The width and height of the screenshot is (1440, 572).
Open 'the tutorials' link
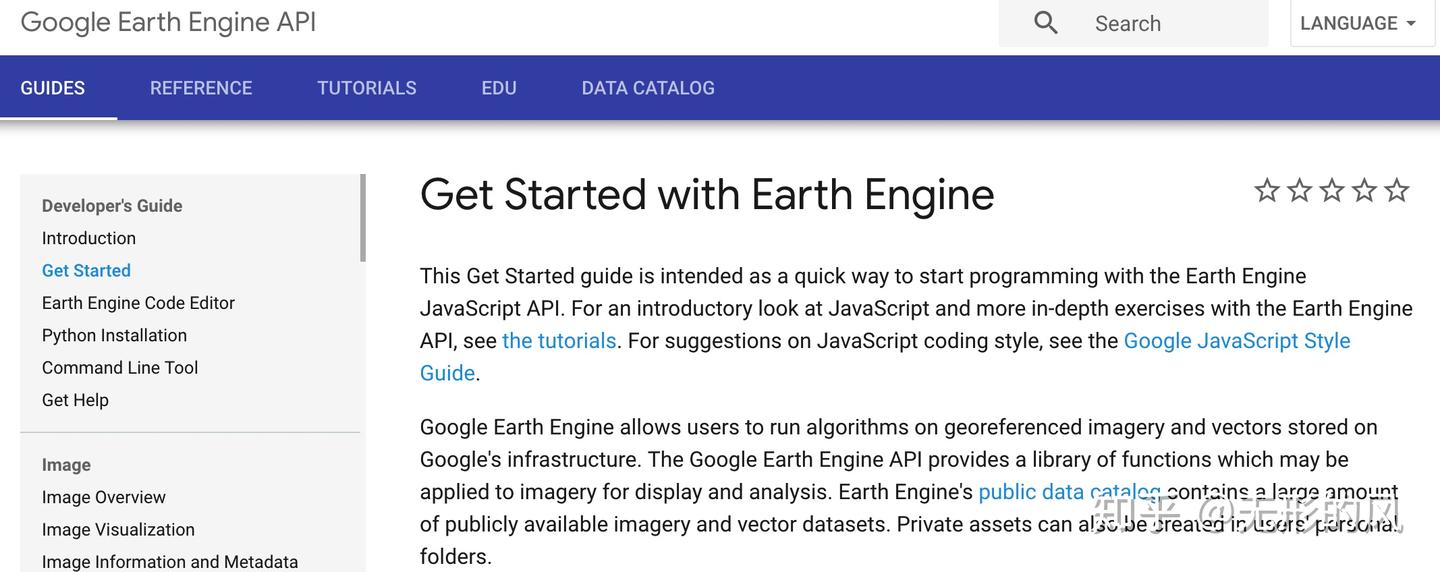[559, 341]
